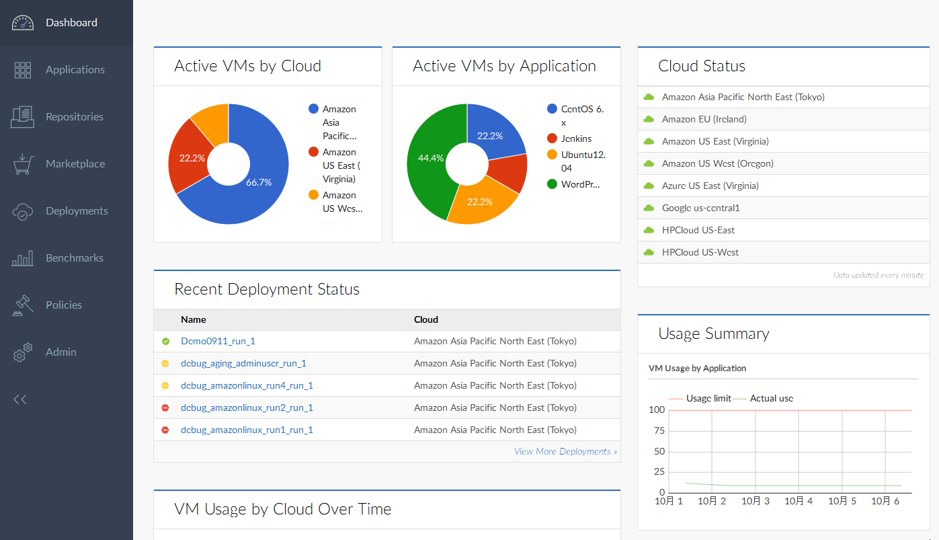Open the Admin gears icon
Viewport: 939px width, 540px height.
[x=22, y=352]
